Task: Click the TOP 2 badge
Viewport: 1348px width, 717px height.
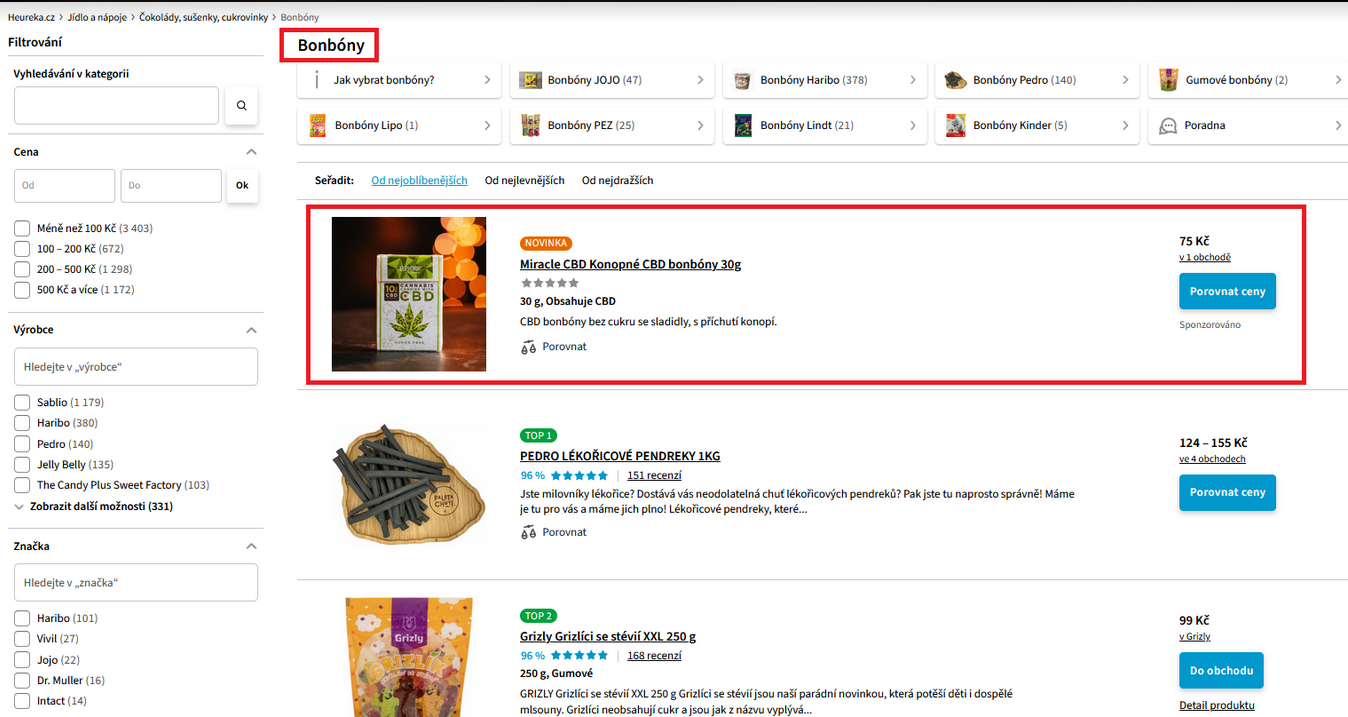Action: [538, 616]
